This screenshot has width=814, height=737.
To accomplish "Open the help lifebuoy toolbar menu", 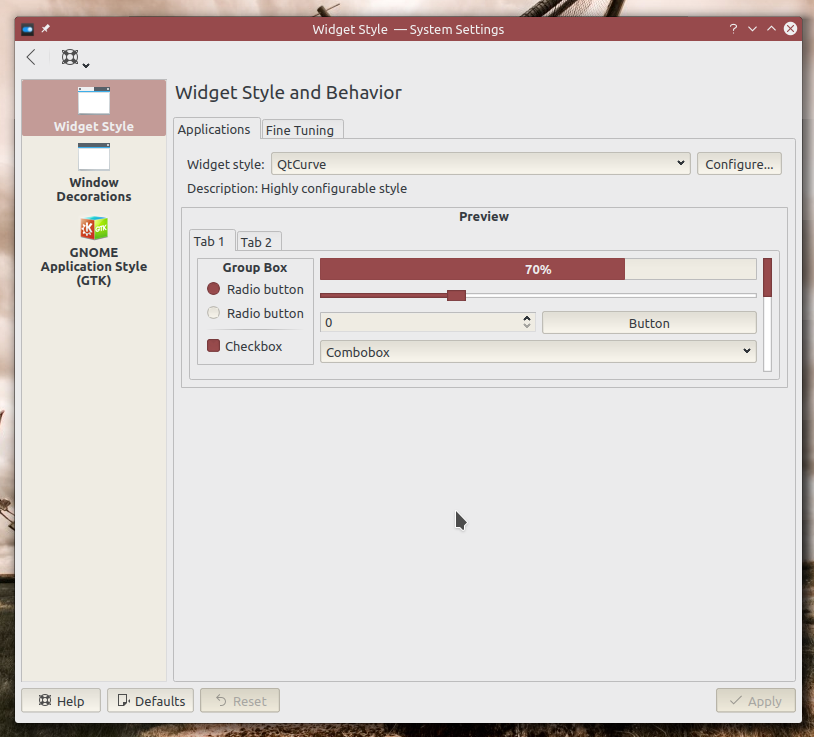I will [x=75, y=58].
